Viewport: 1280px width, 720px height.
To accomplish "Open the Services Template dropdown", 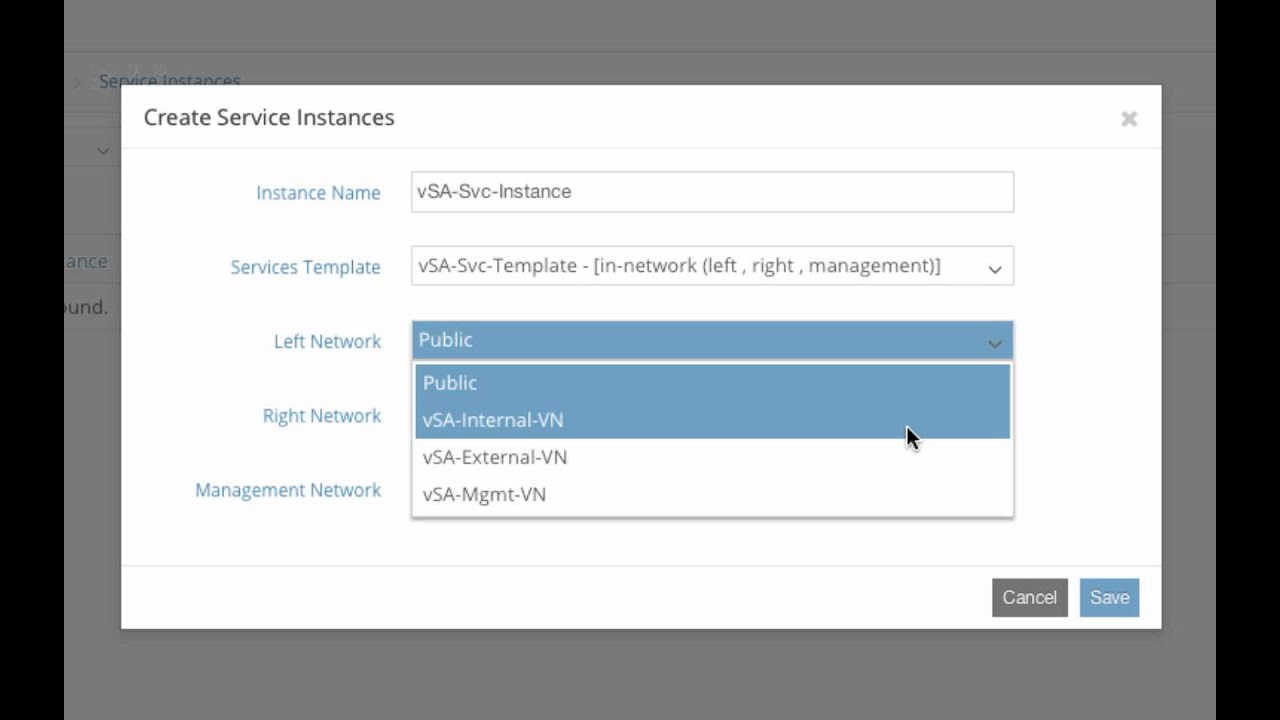I will [x=712, y=266].
